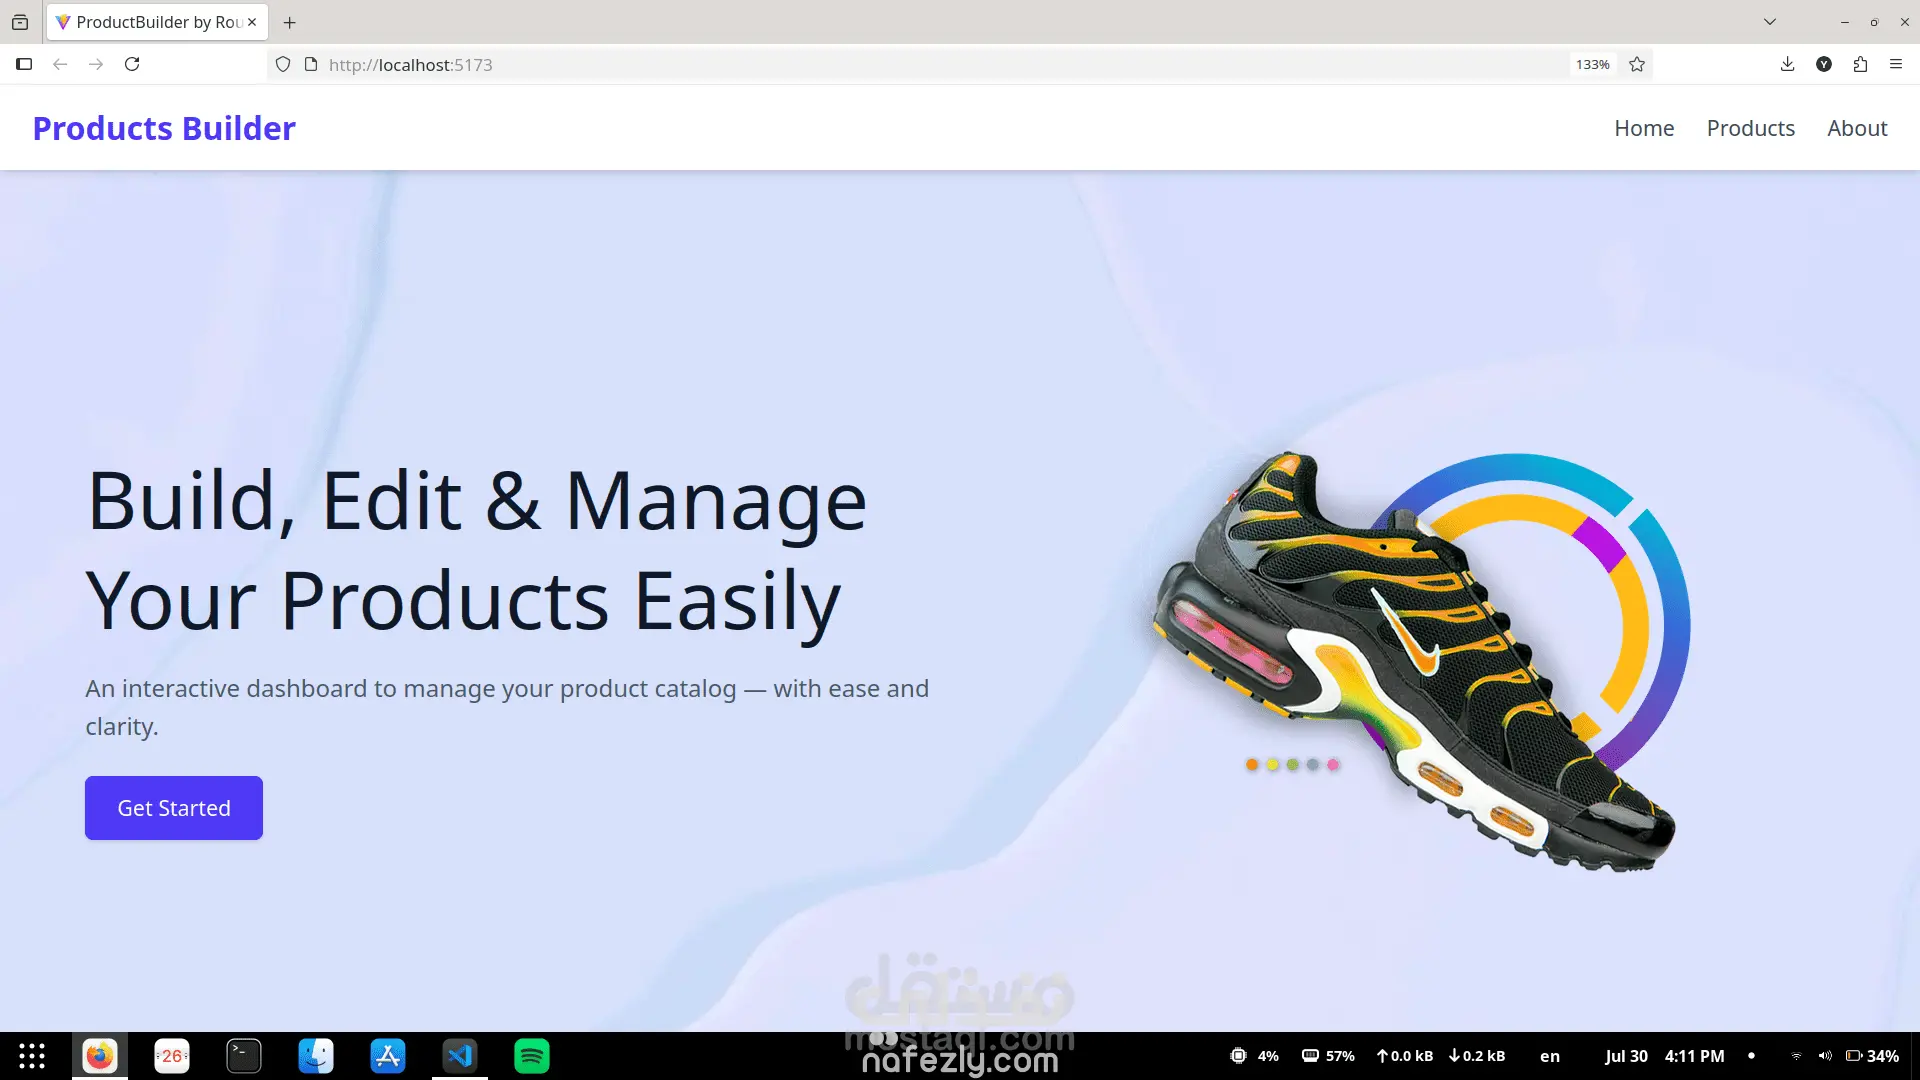Open Firefox hamburger application menu
1920x1080 pixels.
tap(1896, 64)
